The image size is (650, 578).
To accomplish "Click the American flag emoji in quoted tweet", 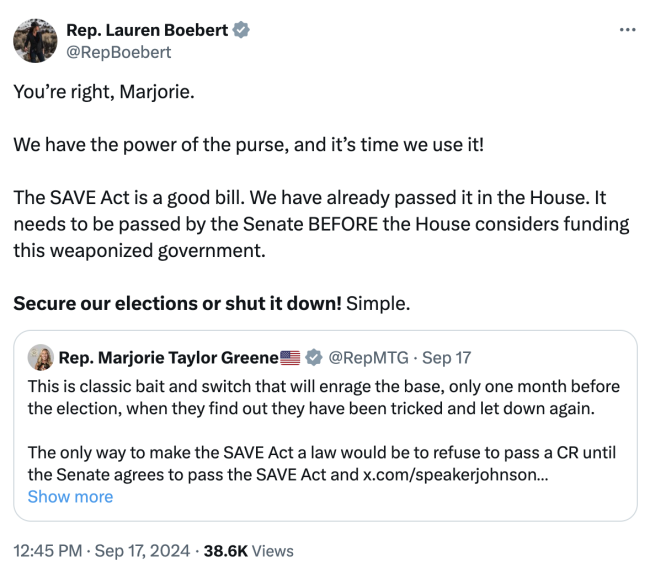I will click(x=291, y=357).
